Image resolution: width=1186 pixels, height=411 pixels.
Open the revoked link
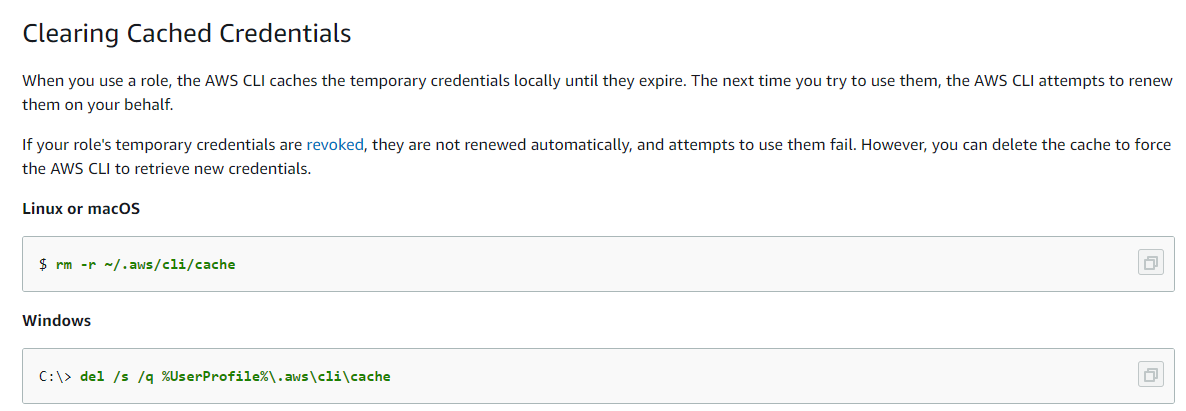click(335, 145)
